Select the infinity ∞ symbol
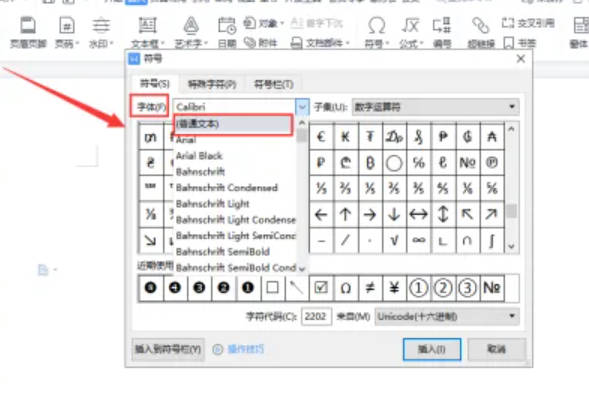The height and width of the screenshot is (393, 589). 418,240
